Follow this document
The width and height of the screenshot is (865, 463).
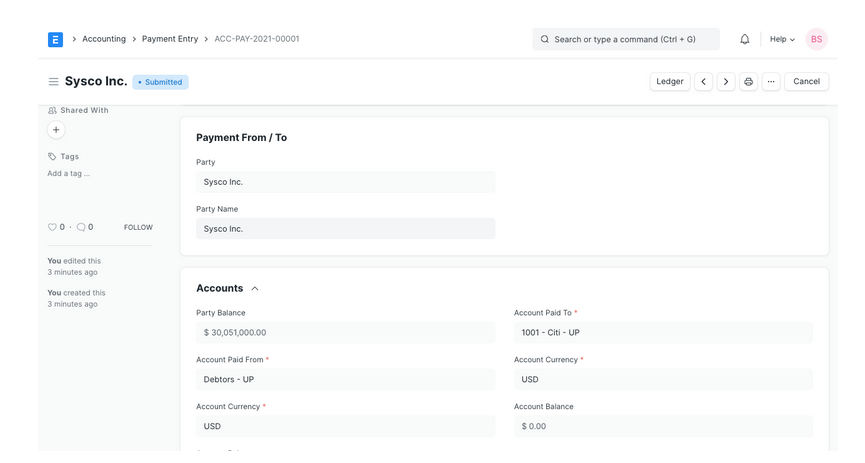[138, 228]
